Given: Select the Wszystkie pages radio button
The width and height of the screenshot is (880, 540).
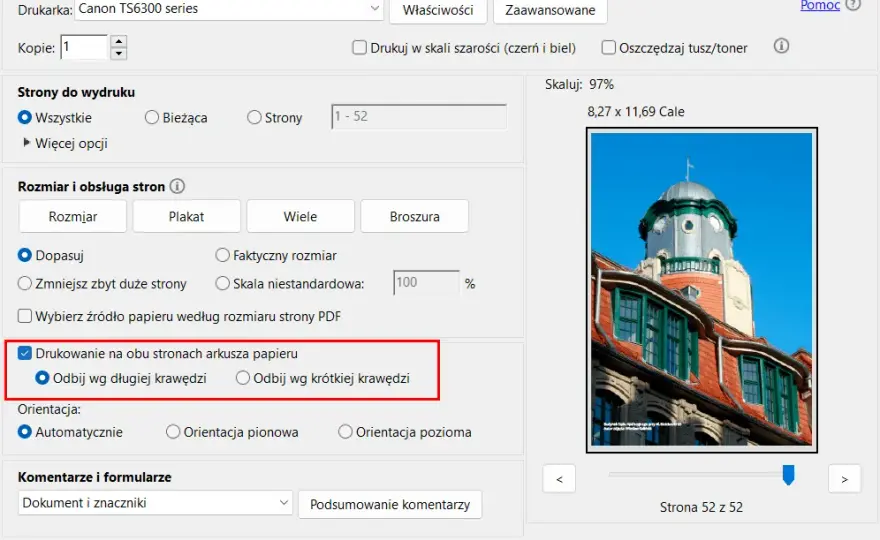Looking at the screenshot, I should [25, 117].
